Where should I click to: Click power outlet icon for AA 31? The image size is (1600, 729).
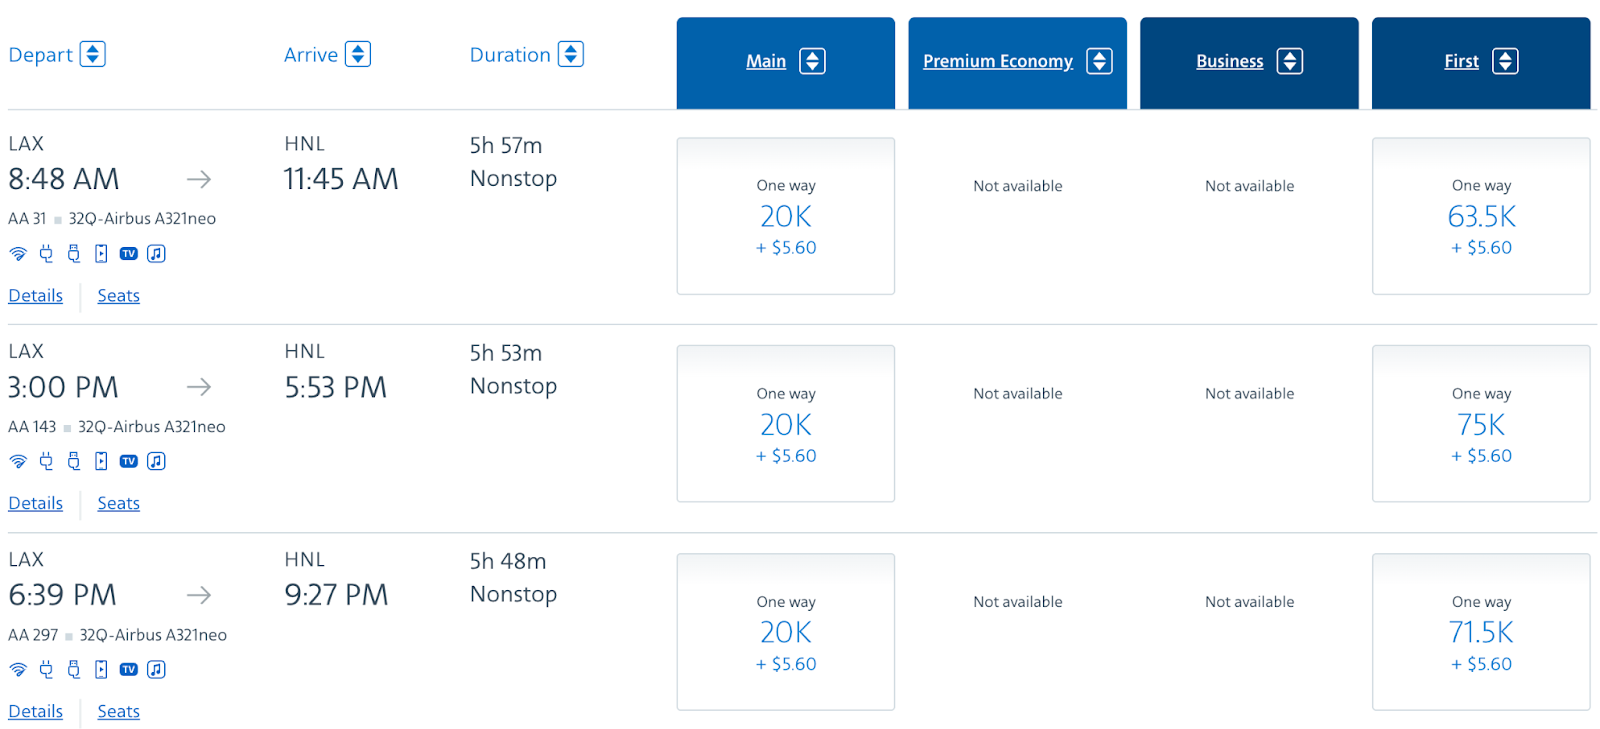tap(46, 254)
